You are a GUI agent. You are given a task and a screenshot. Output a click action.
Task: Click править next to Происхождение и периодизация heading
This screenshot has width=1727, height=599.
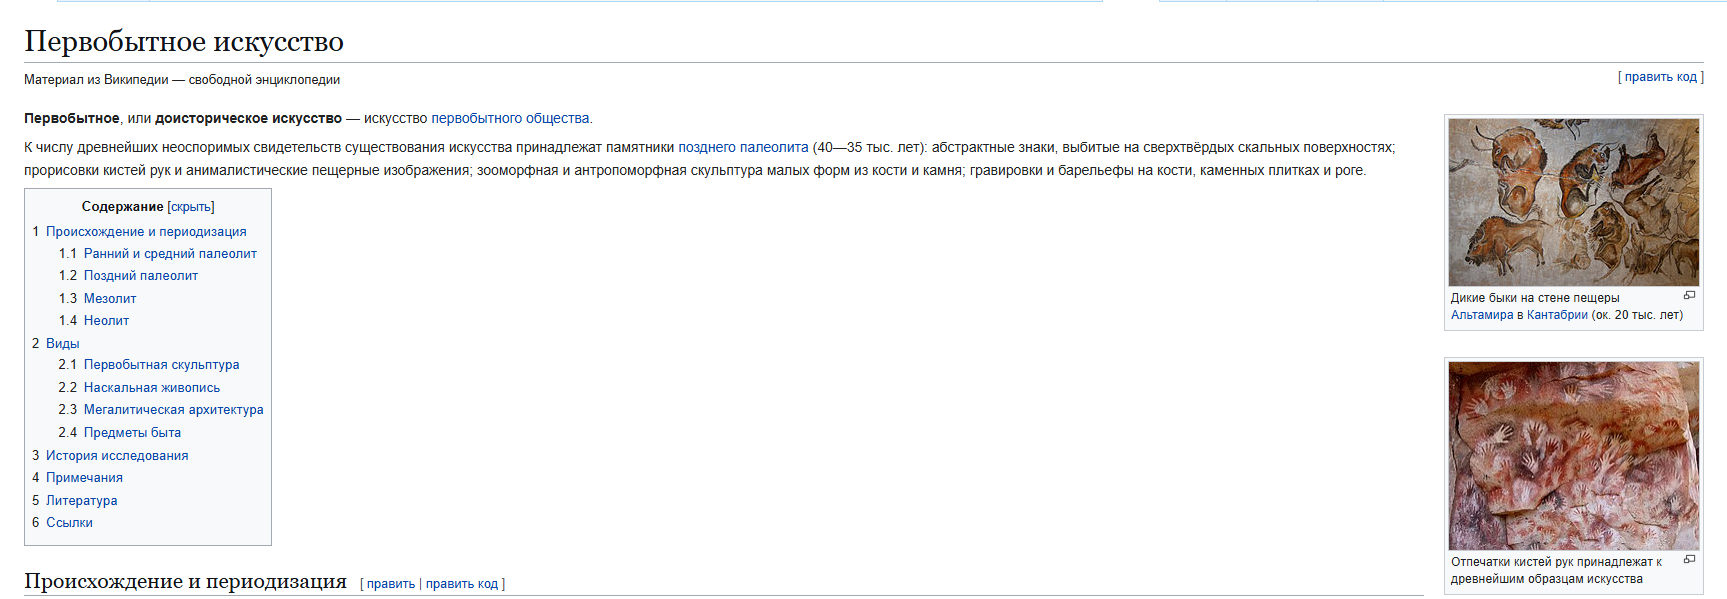[391, 584]
